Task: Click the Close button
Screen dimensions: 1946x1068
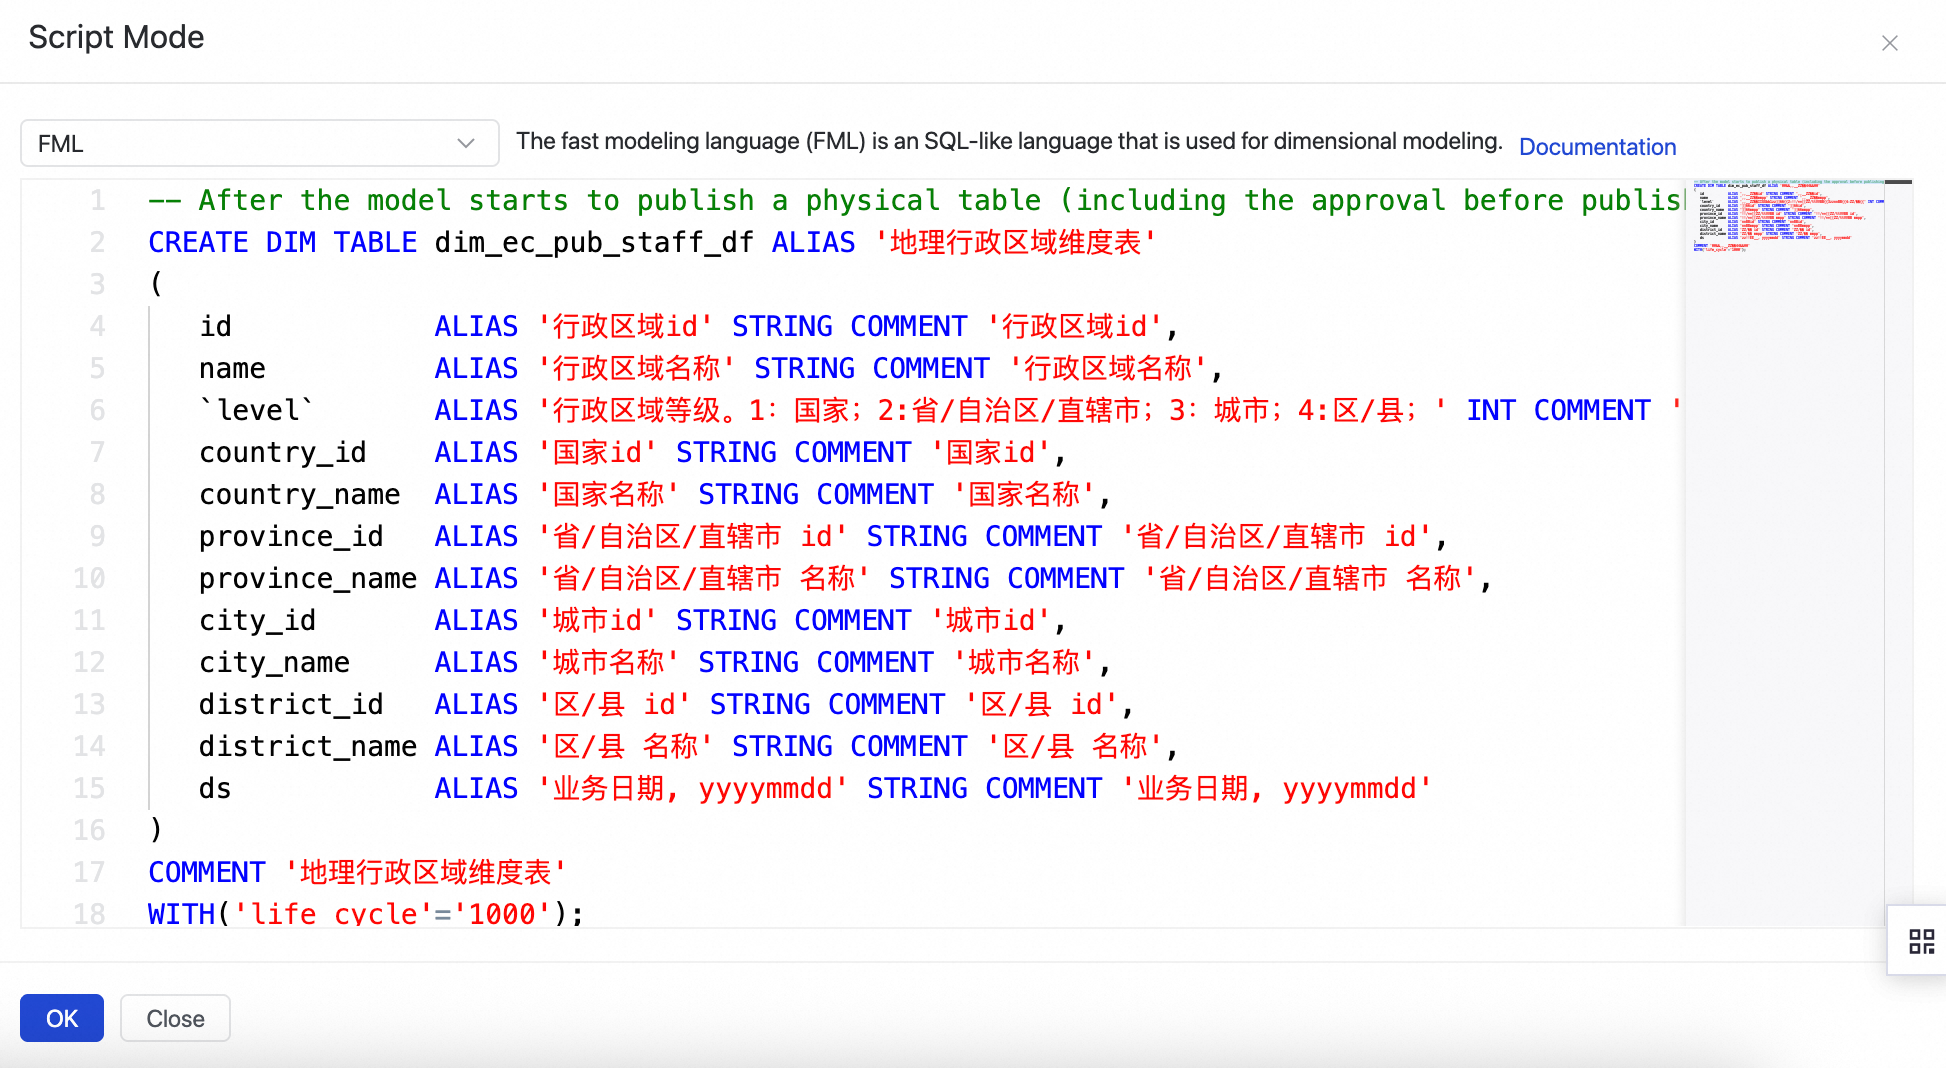Action: [x=175, y=1018]
